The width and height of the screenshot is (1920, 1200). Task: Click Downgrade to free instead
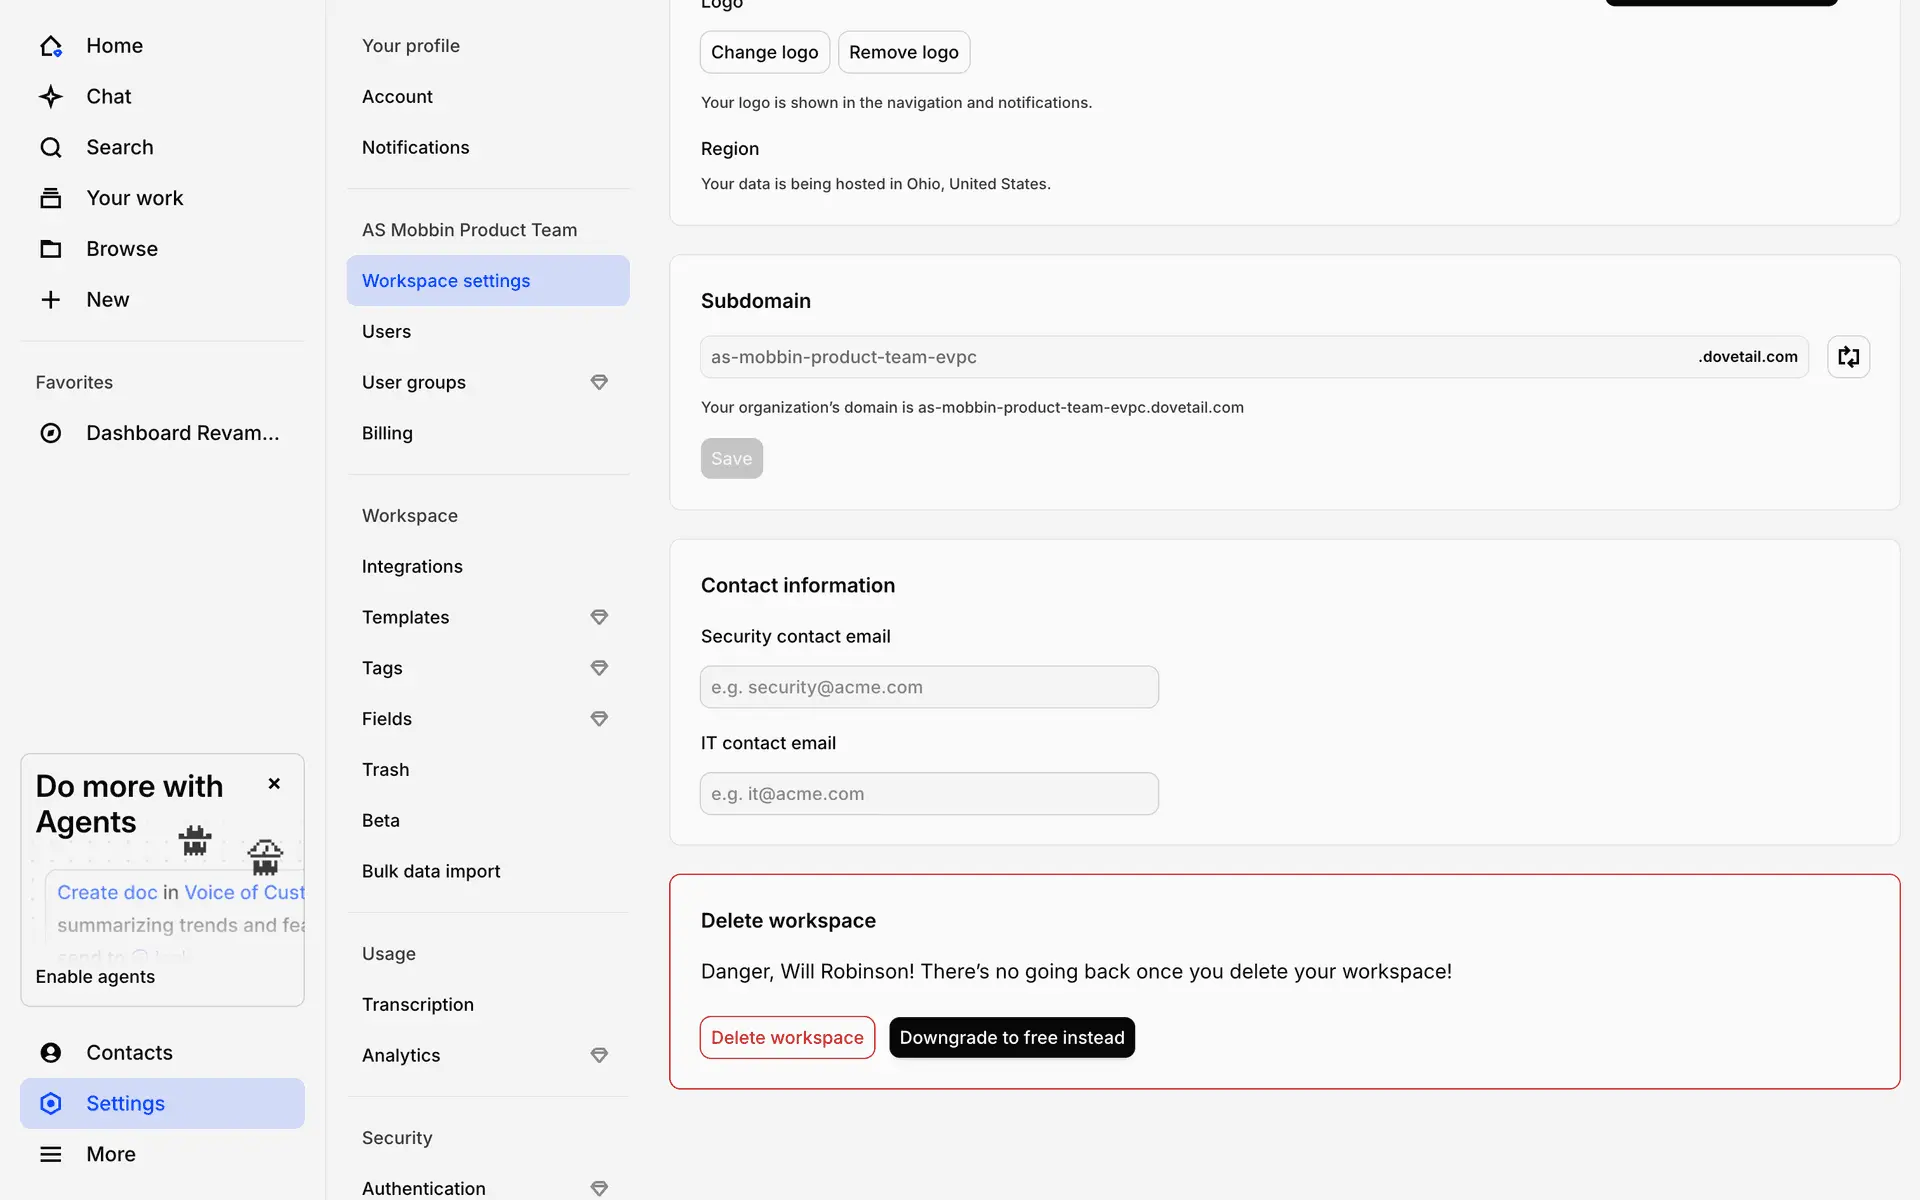point(1011,1038)
